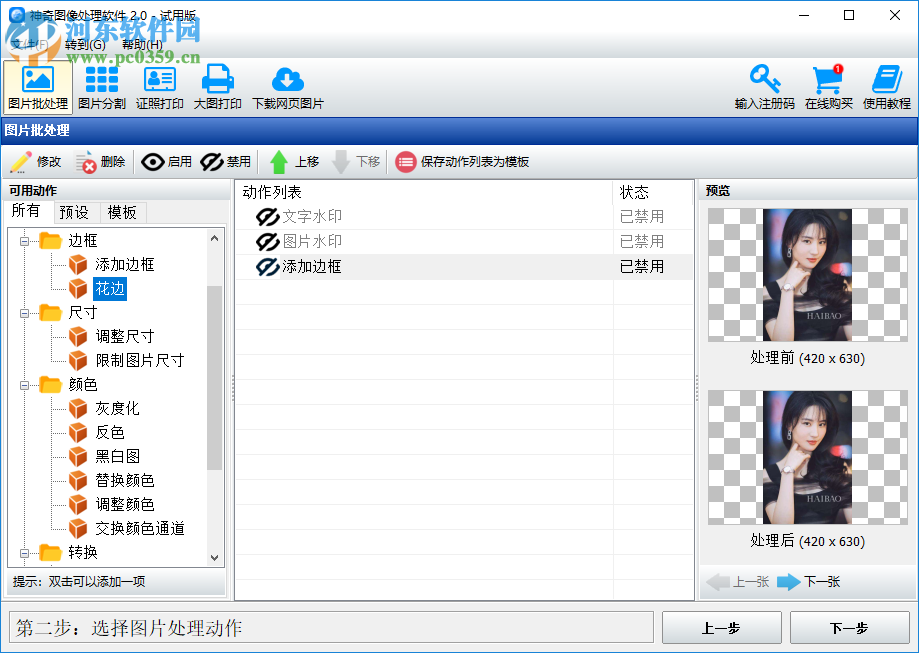Click the 颜色 folder icon
This screenshot has height=653, width=919.
click(50, 385)
